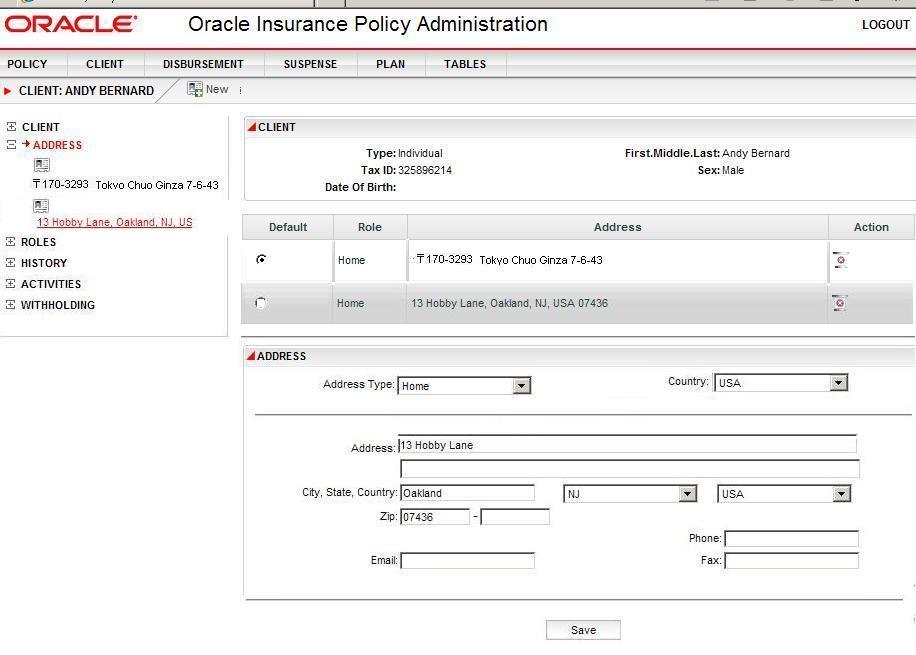The height and width of the screenshot is (655, 916).
Task: Set Tokyo Chuo Ginza address as default
Action: click(261, 259)
